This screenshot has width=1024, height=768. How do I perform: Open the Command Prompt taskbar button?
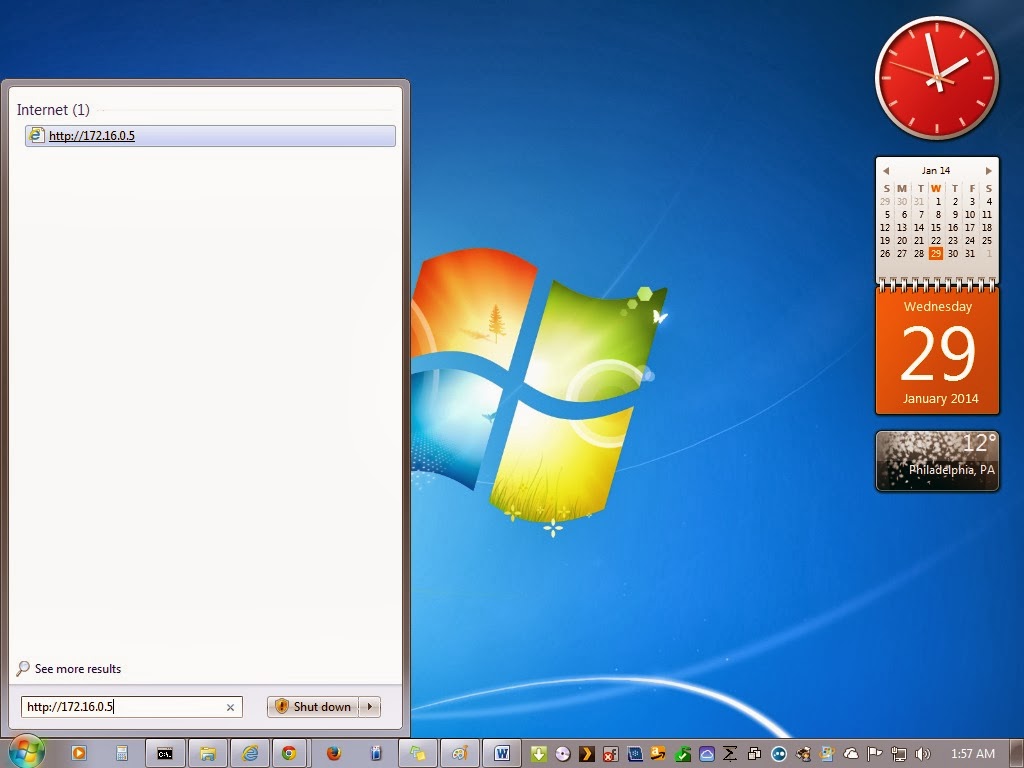tap(165, 754)
